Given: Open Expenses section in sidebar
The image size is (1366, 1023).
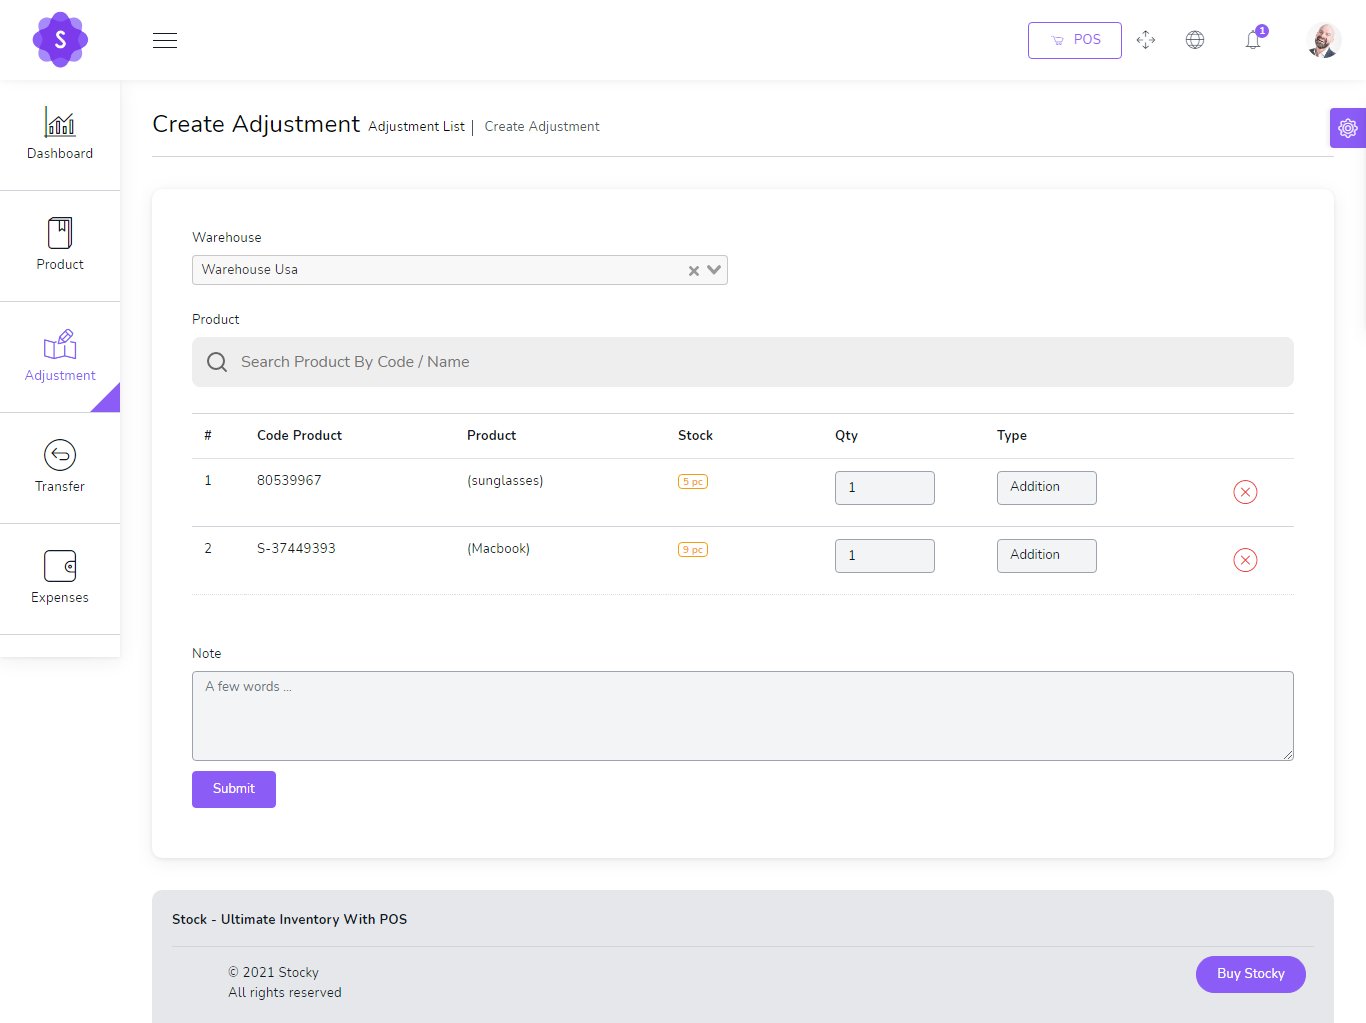Looking at the screenshot, I should click(60, 578).
